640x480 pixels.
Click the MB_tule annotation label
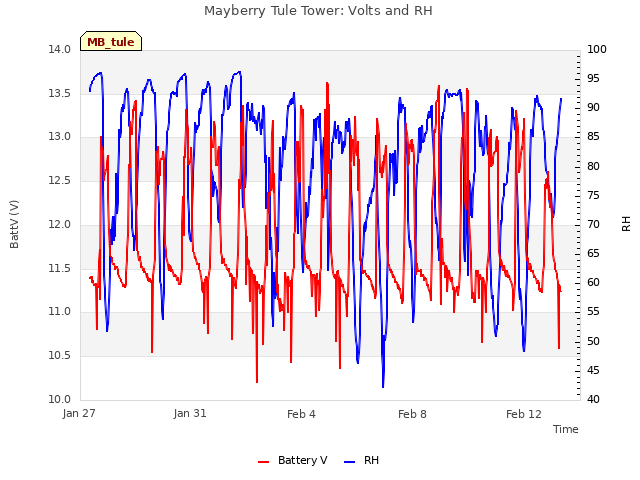111,42
